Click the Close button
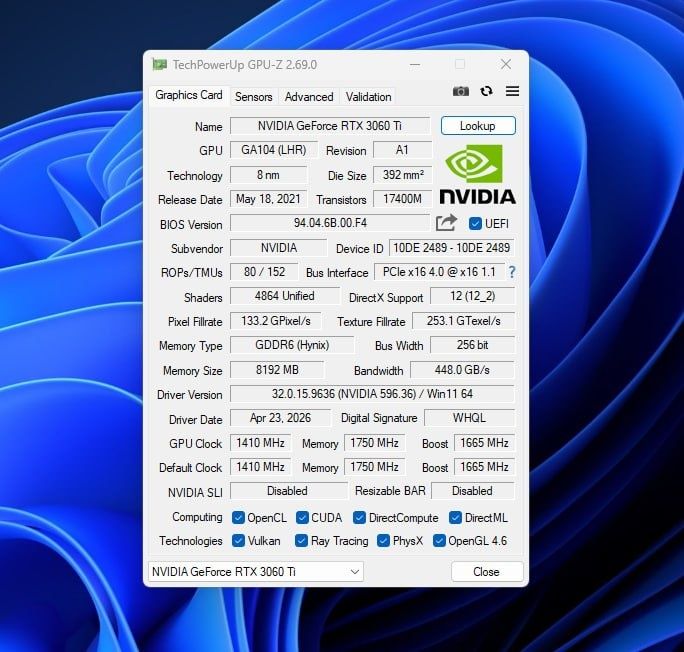This screenshot has height=652, width=684. [487, 571]
